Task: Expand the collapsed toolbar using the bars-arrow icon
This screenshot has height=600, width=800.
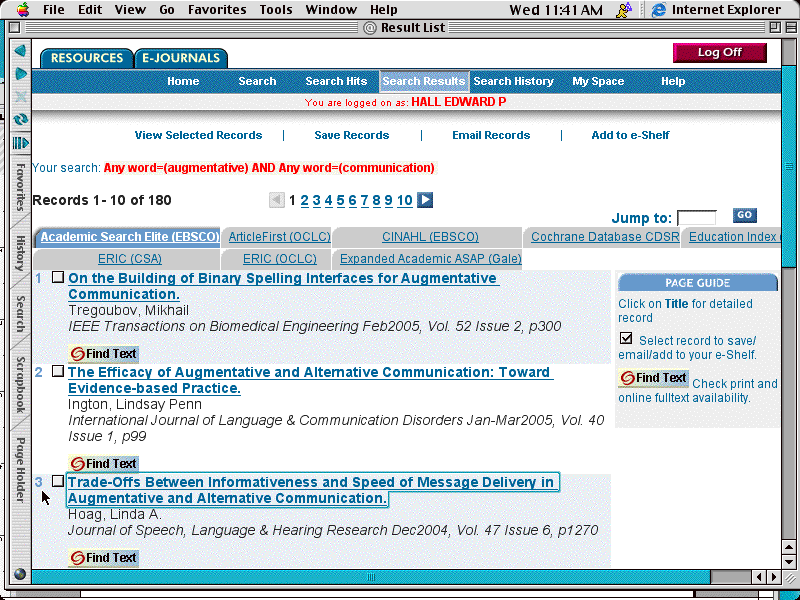Action: tap(20, 143)
